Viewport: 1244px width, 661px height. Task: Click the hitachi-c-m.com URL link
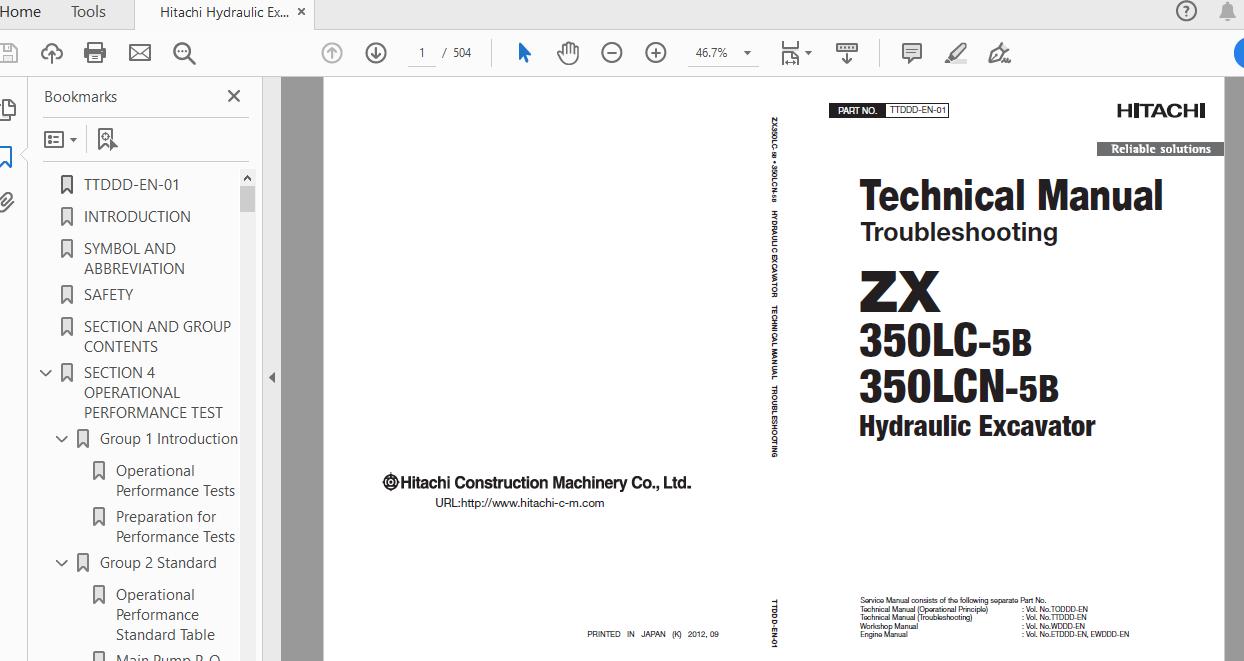pos(519,503)
